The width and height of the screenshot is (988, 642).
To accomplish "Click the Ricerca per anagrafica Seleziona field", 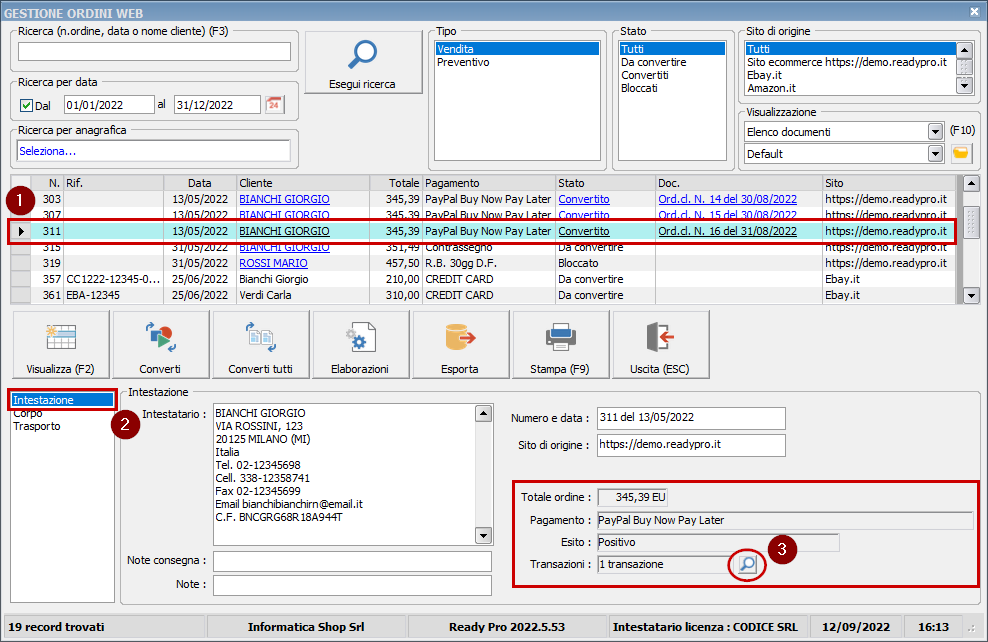I will pos(154,151).
